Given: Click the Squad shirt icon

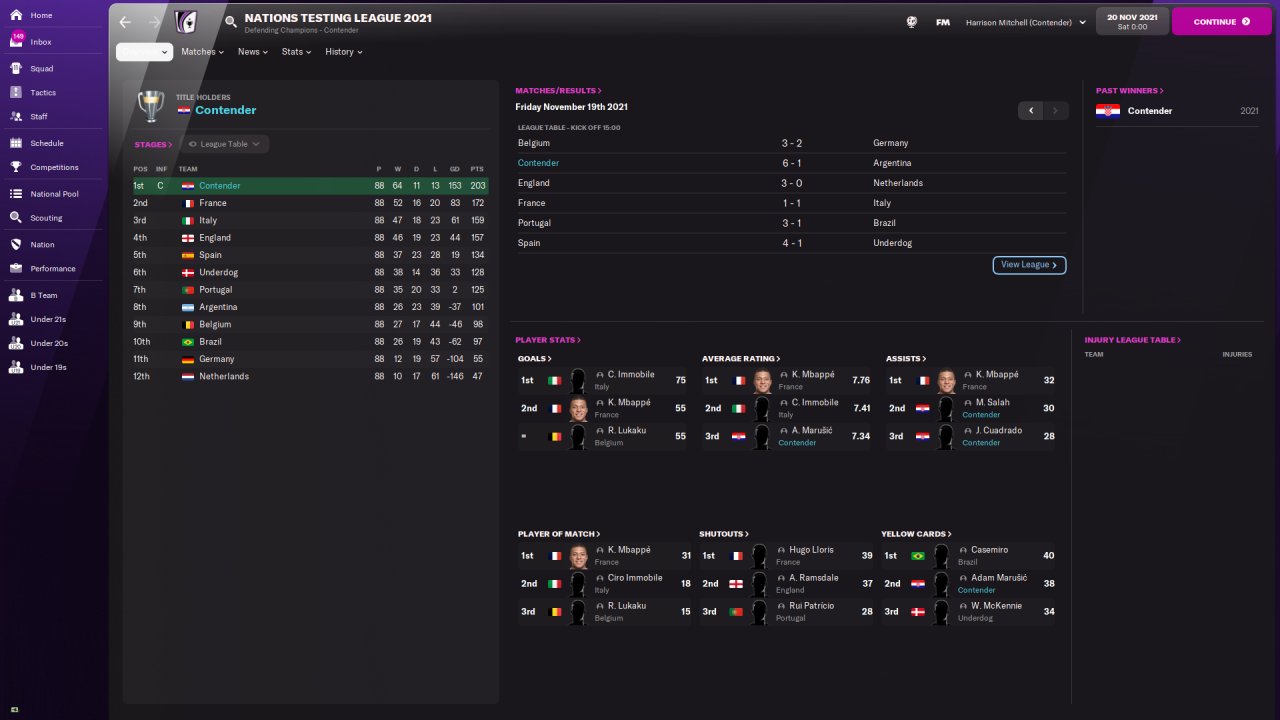Looking at the screenshot, I should pos(16,69).
